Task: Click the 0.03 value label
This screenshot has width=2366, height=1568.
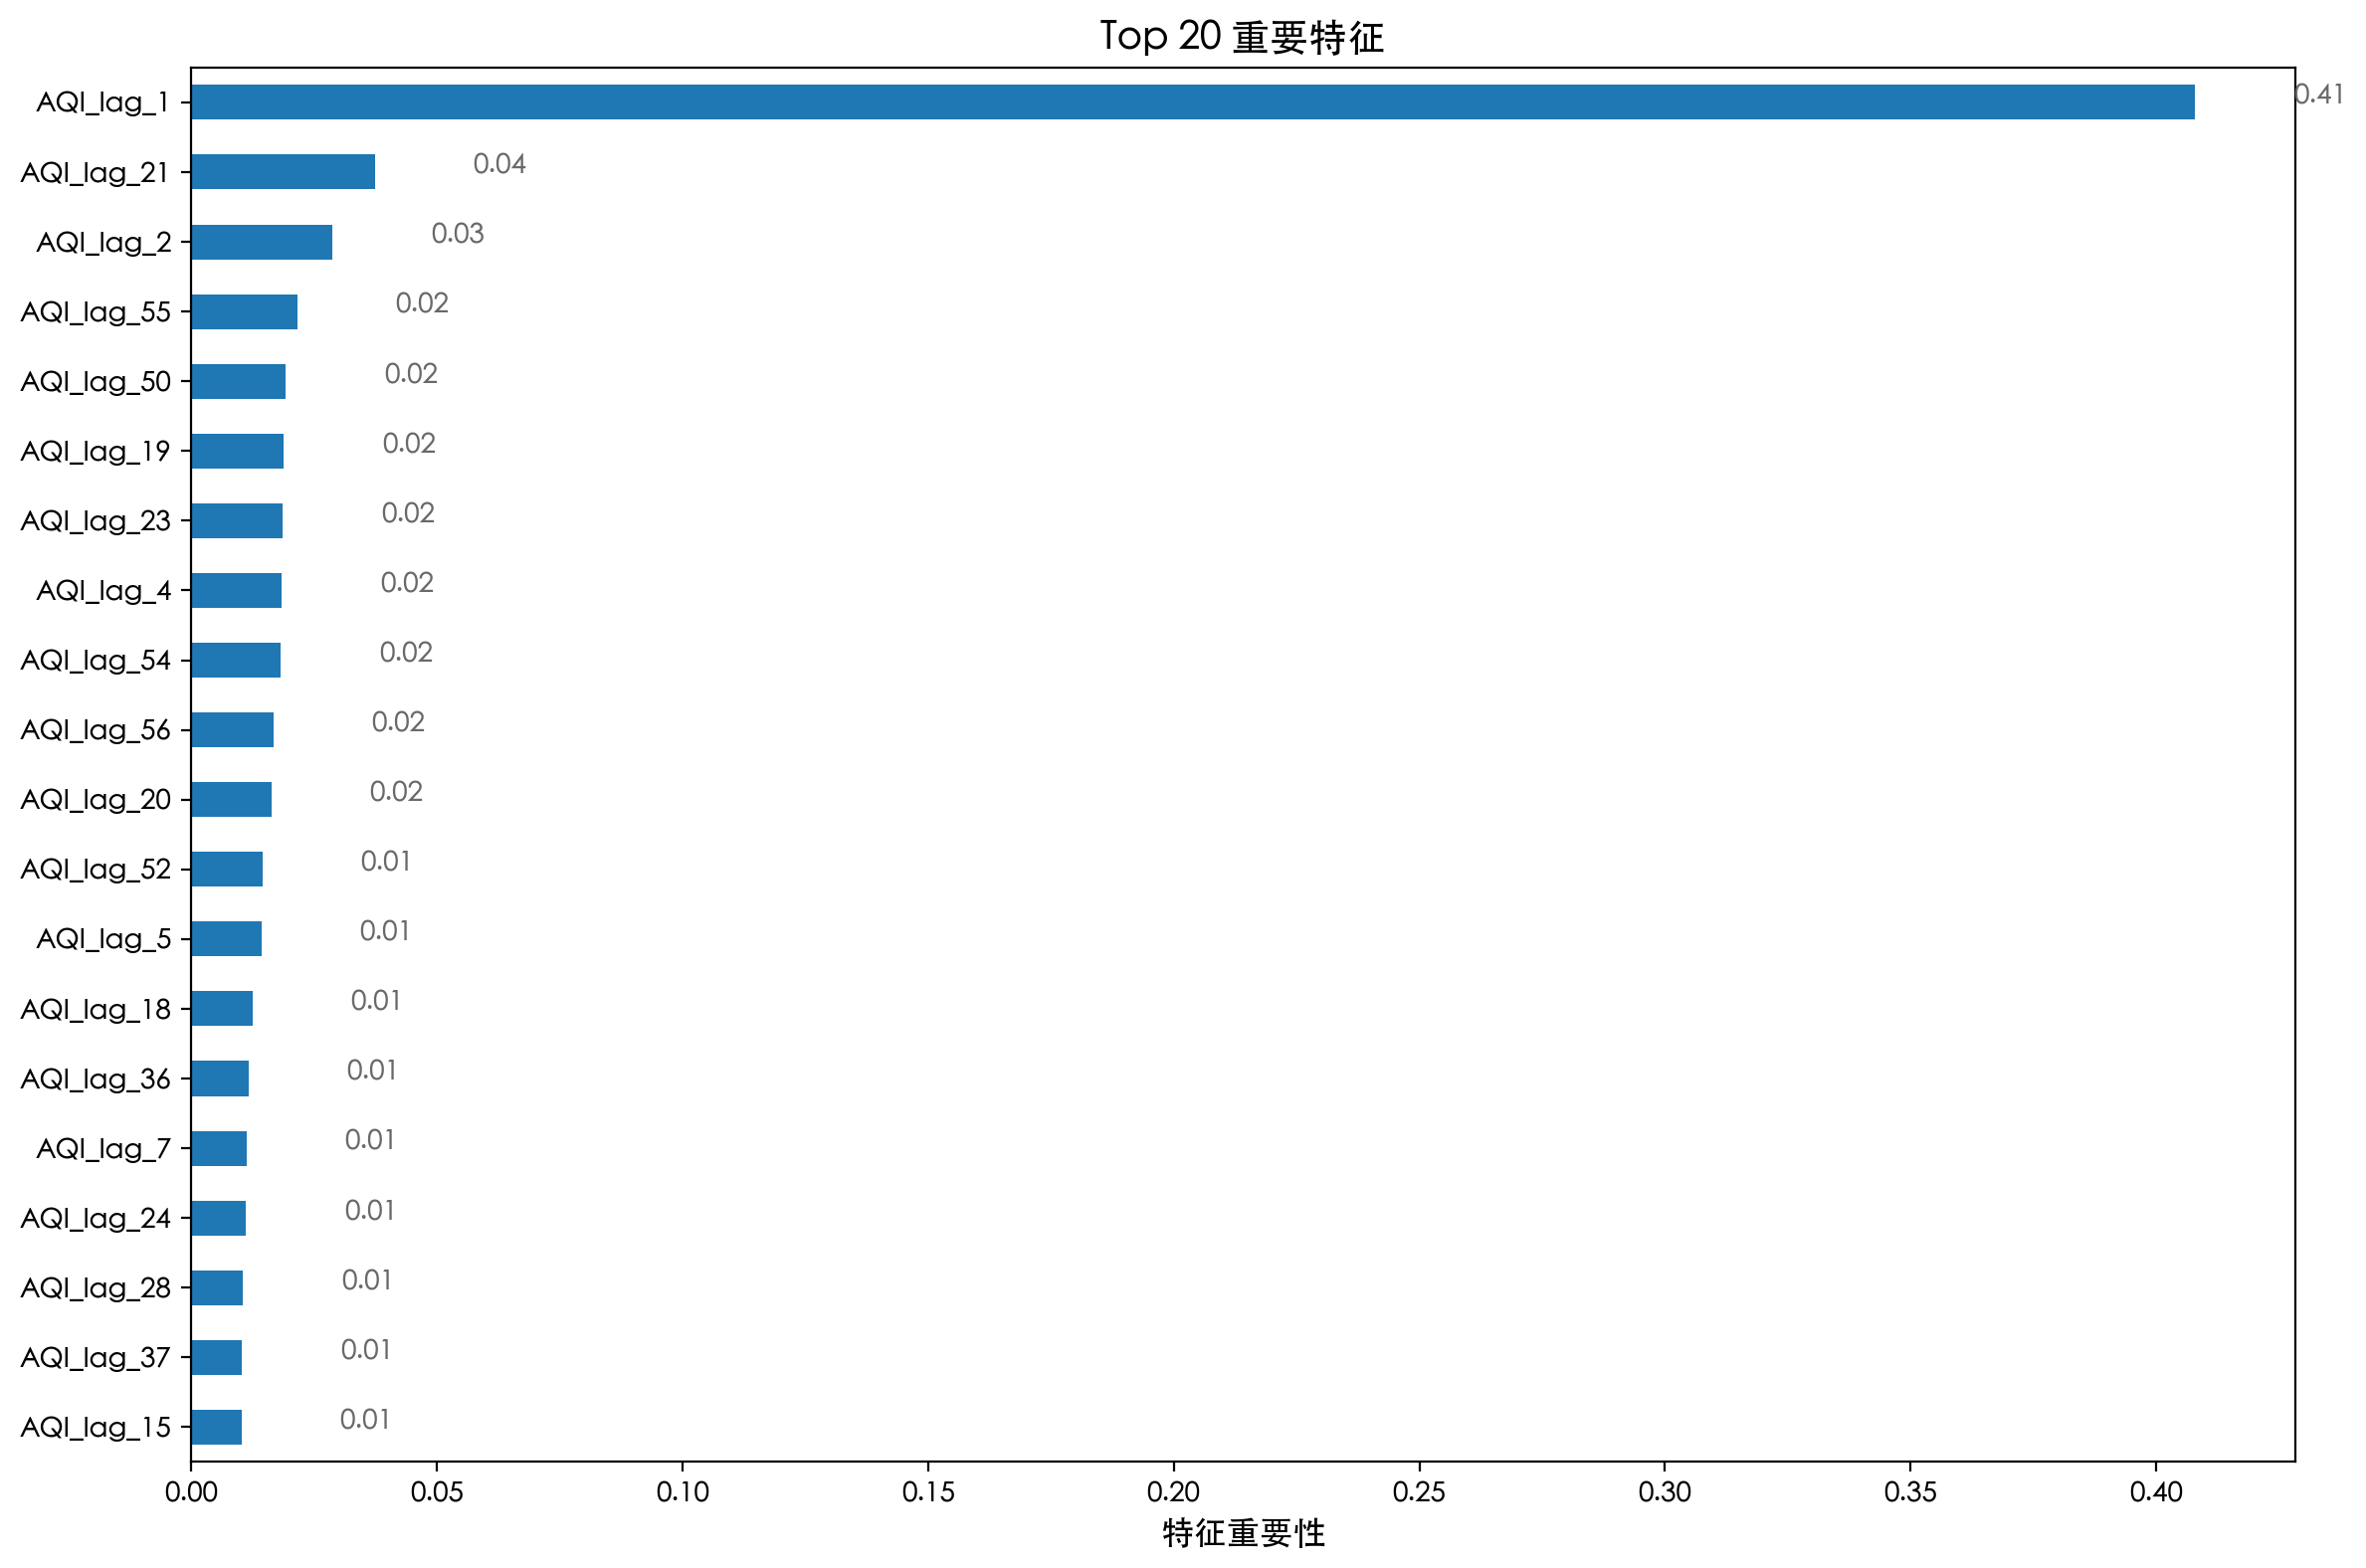Action: pos(457,234)
